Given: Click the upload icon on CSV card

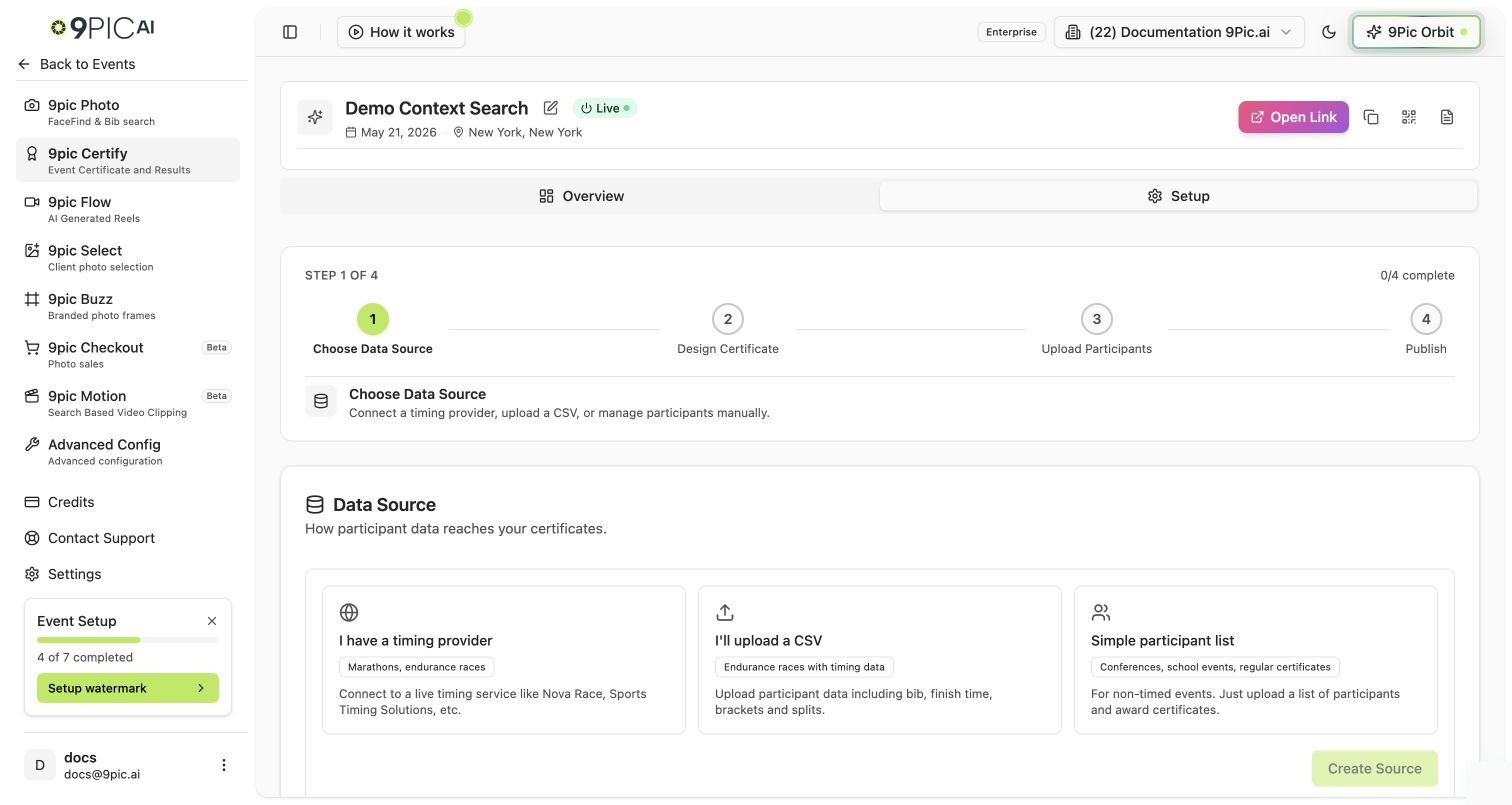Looking at the screenshot, I should point(725,612).
